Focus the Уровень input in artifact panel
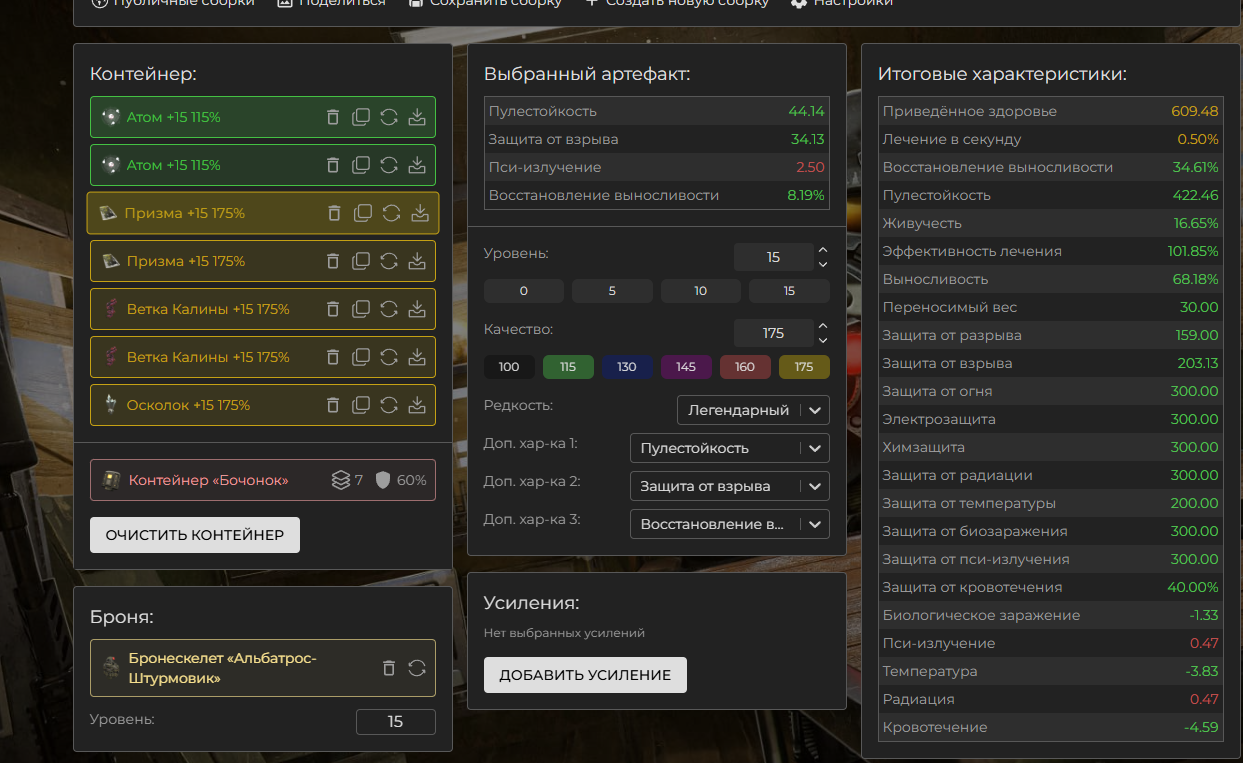 [773, 257]
